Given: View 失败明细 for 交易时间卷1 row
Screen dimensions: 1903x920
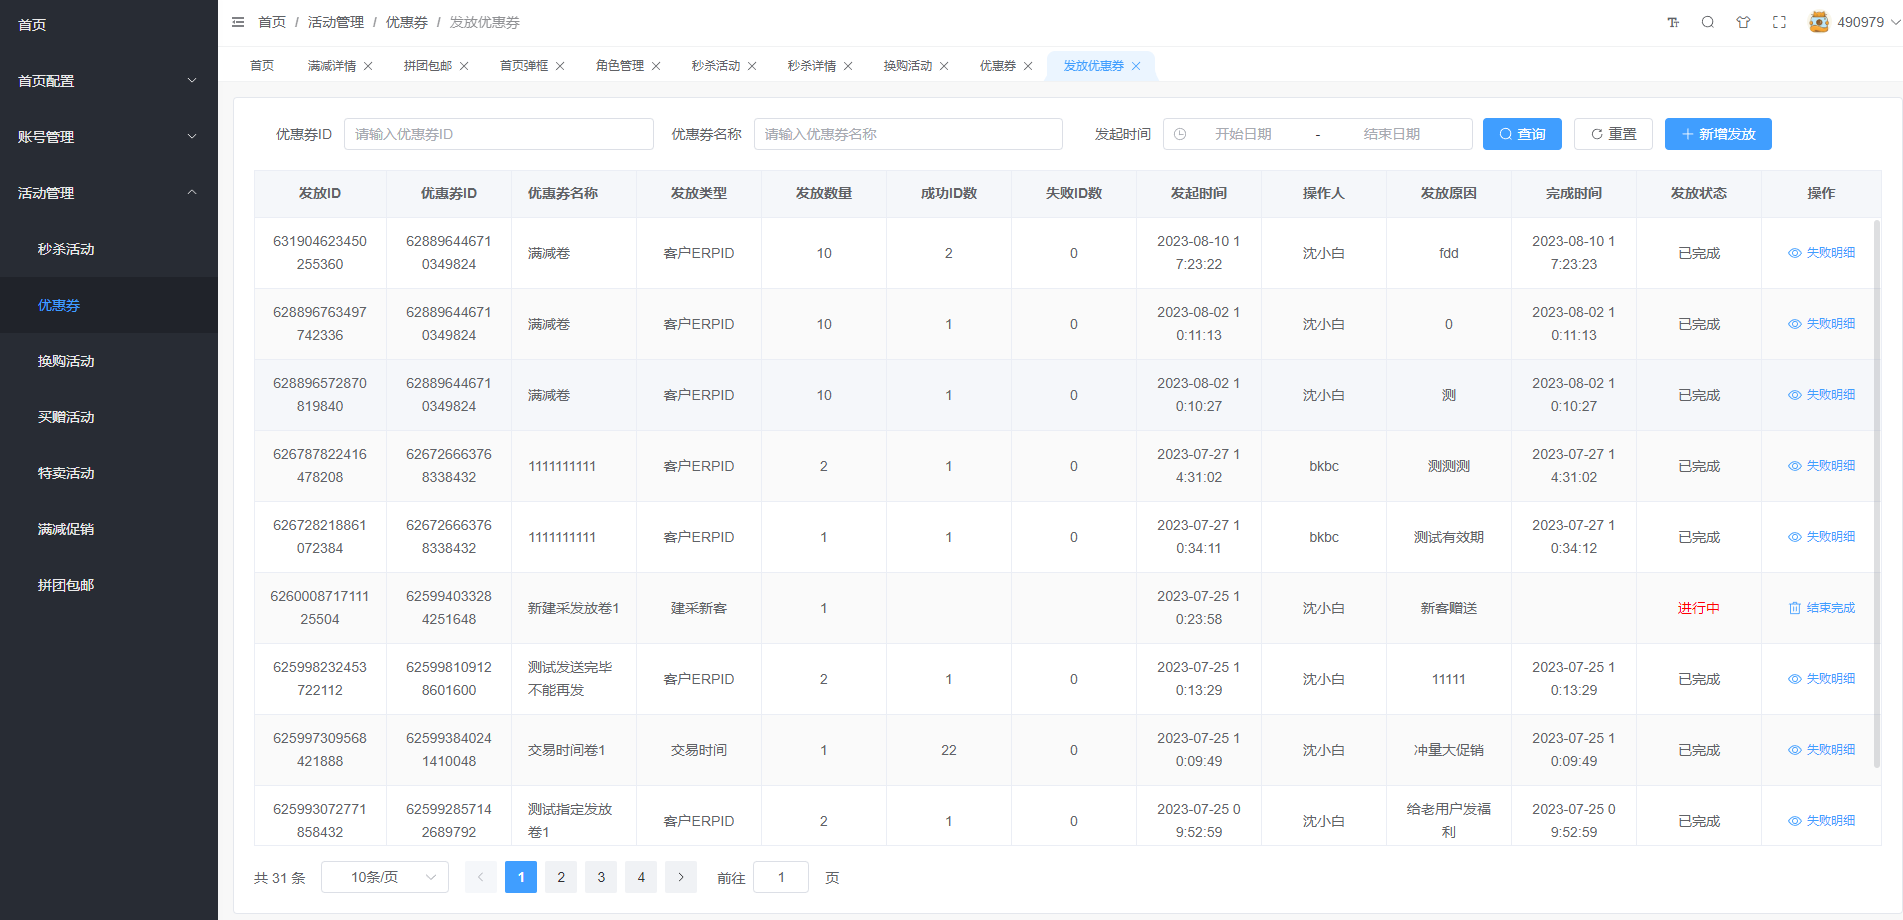Looking at the screenshot, I should [x=1821, y=750].
